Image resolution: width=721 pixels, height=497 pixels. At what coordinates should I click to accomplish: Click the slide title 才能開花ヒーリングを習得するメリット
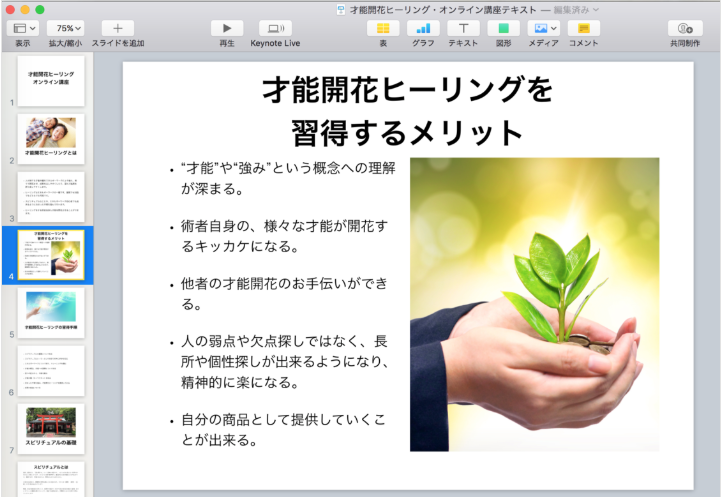(407, 110)
